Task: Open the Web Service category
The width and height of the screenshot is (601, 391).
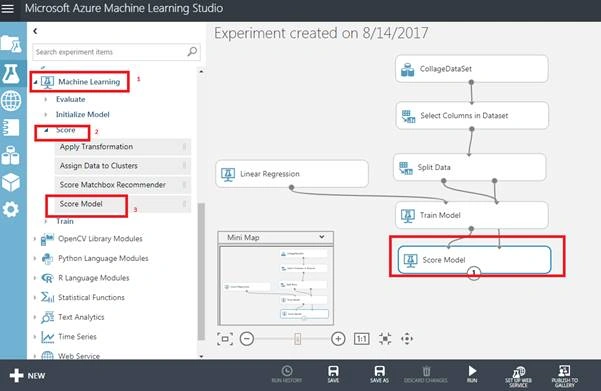Action: point(79,356)
